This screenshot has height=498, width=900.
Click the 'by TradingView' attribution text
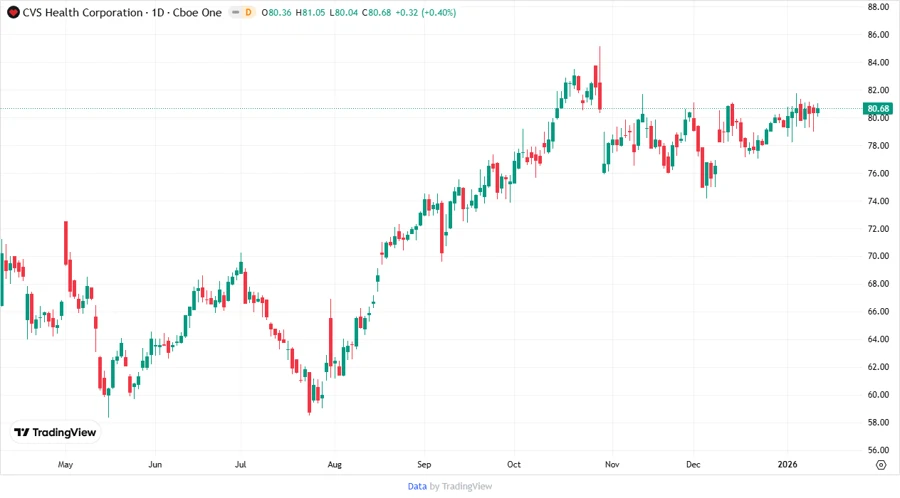[461, 487]
